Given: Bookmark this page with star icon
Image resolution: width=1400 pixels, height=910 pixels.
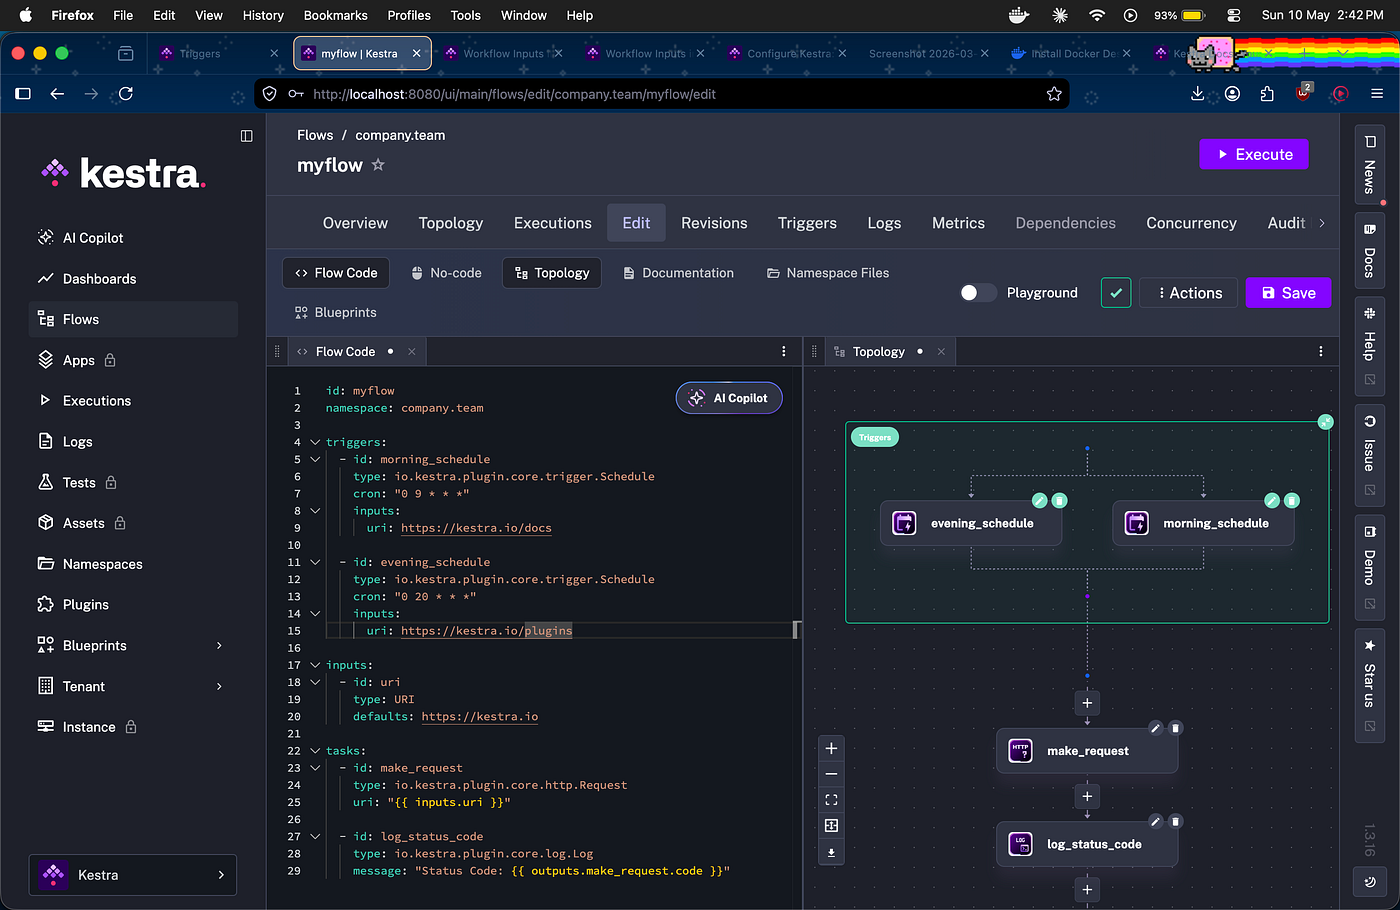Looking at the screenshot, I should [x=1054, y=94].
